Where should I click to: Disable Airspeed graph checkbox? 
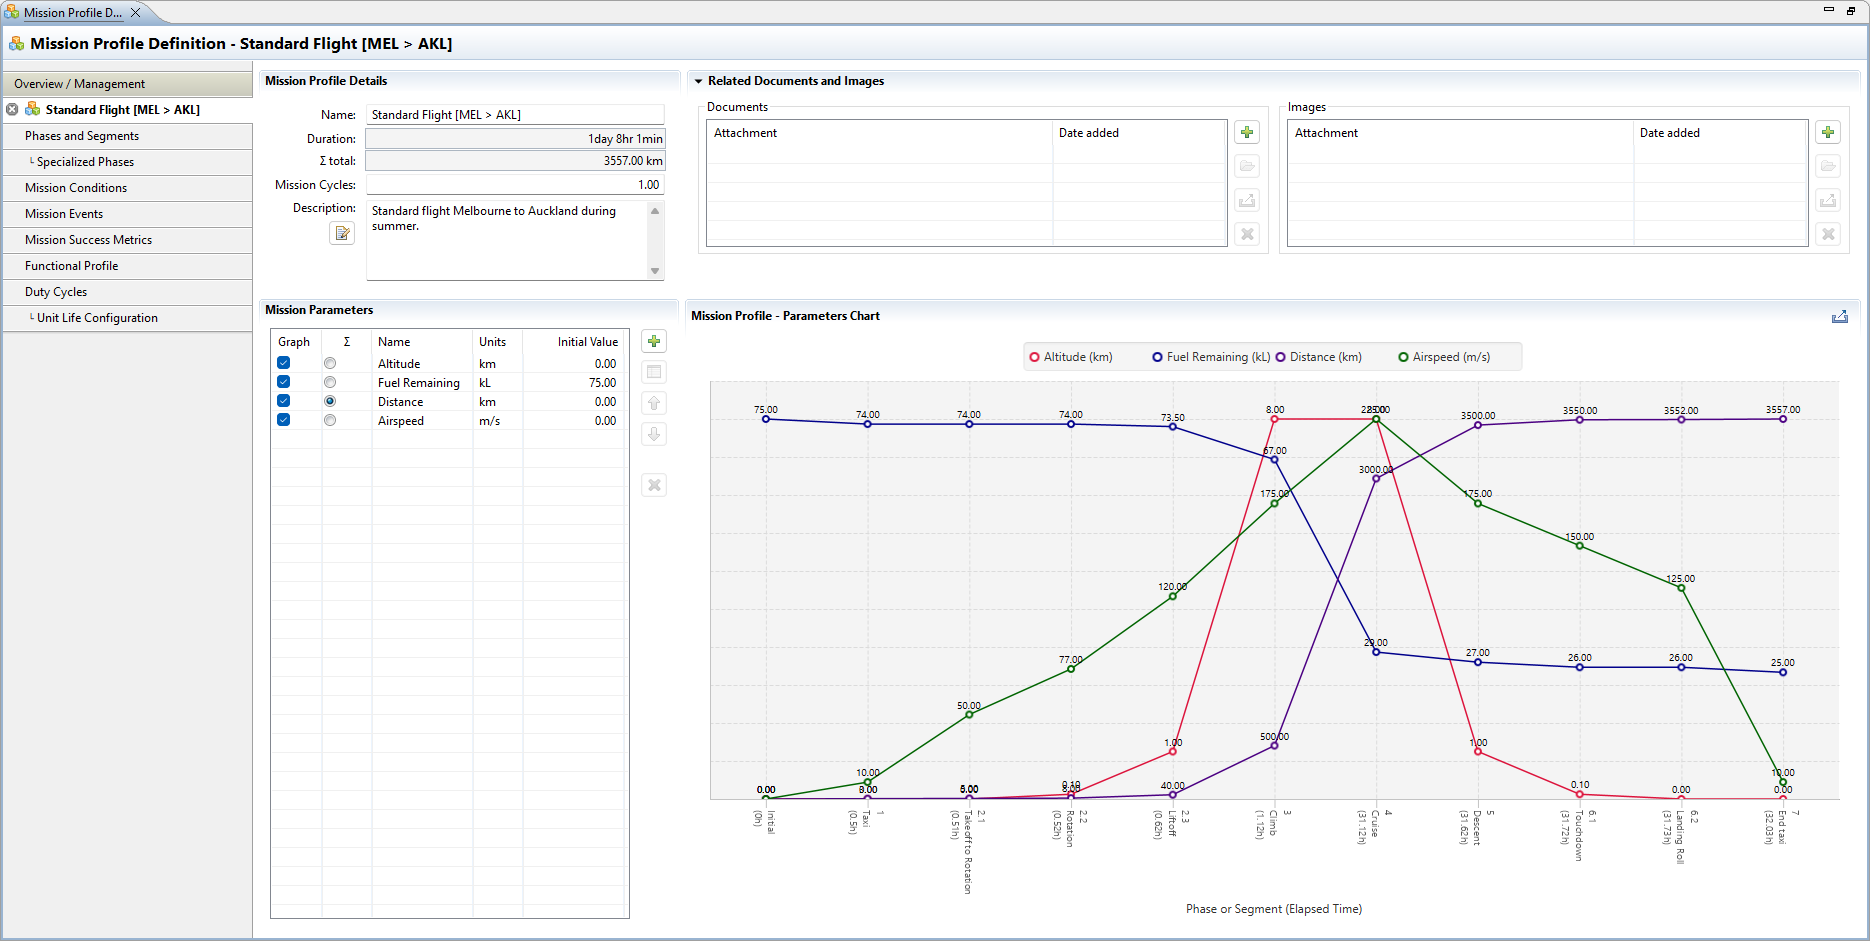click(x=284, y=421)
